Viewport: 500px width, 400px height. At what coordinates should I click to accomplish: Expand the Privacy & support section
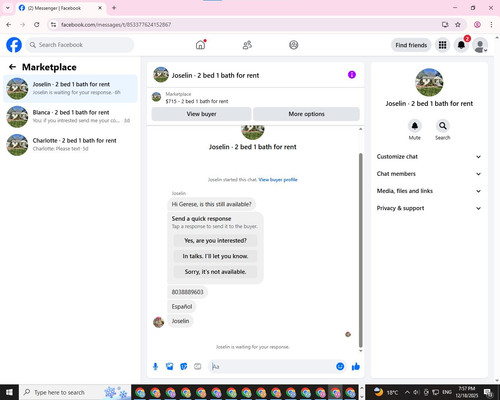coord(429,208)
